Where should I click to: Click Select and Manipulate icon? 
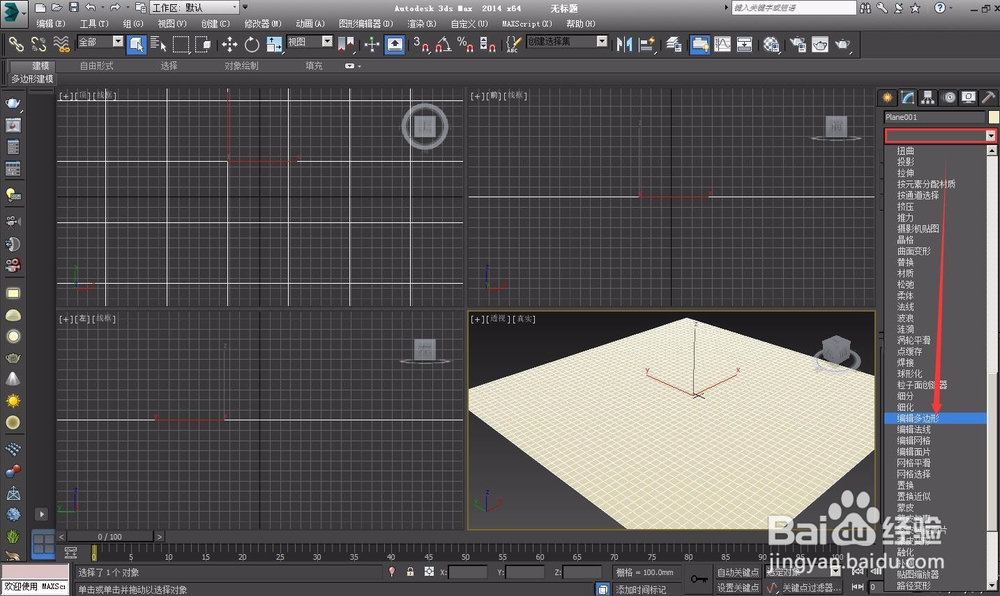pyautogui.click(x=372, y=44)
